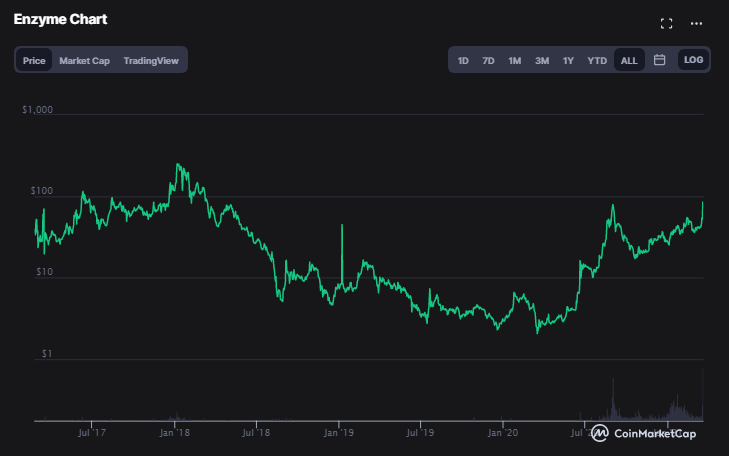Select the 7D time range
Screen dimensions: 729x456
(488, 60)
